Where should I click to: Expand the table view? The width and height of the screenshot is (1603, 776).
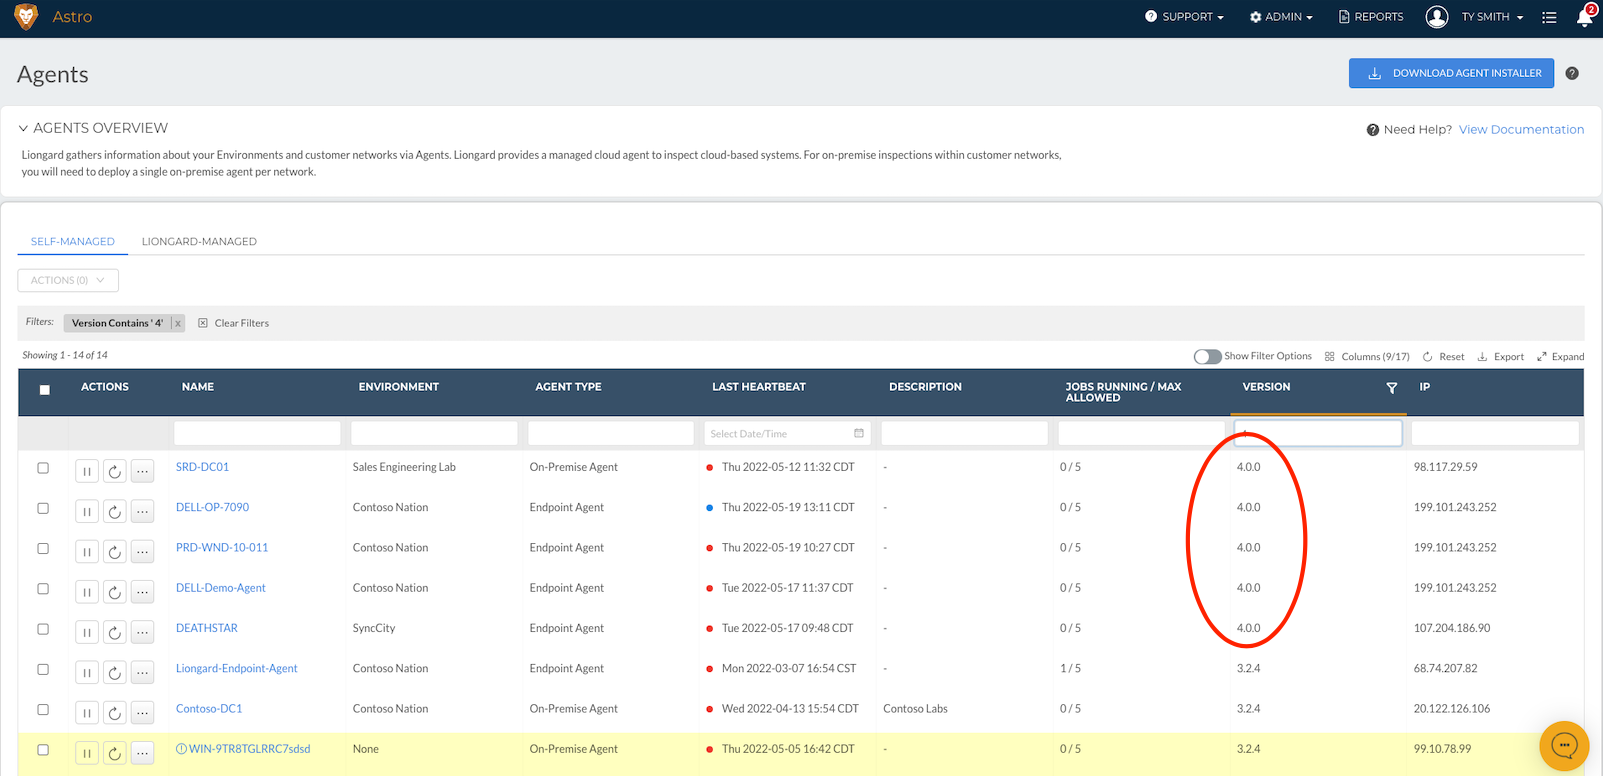tap(1560, 357)
